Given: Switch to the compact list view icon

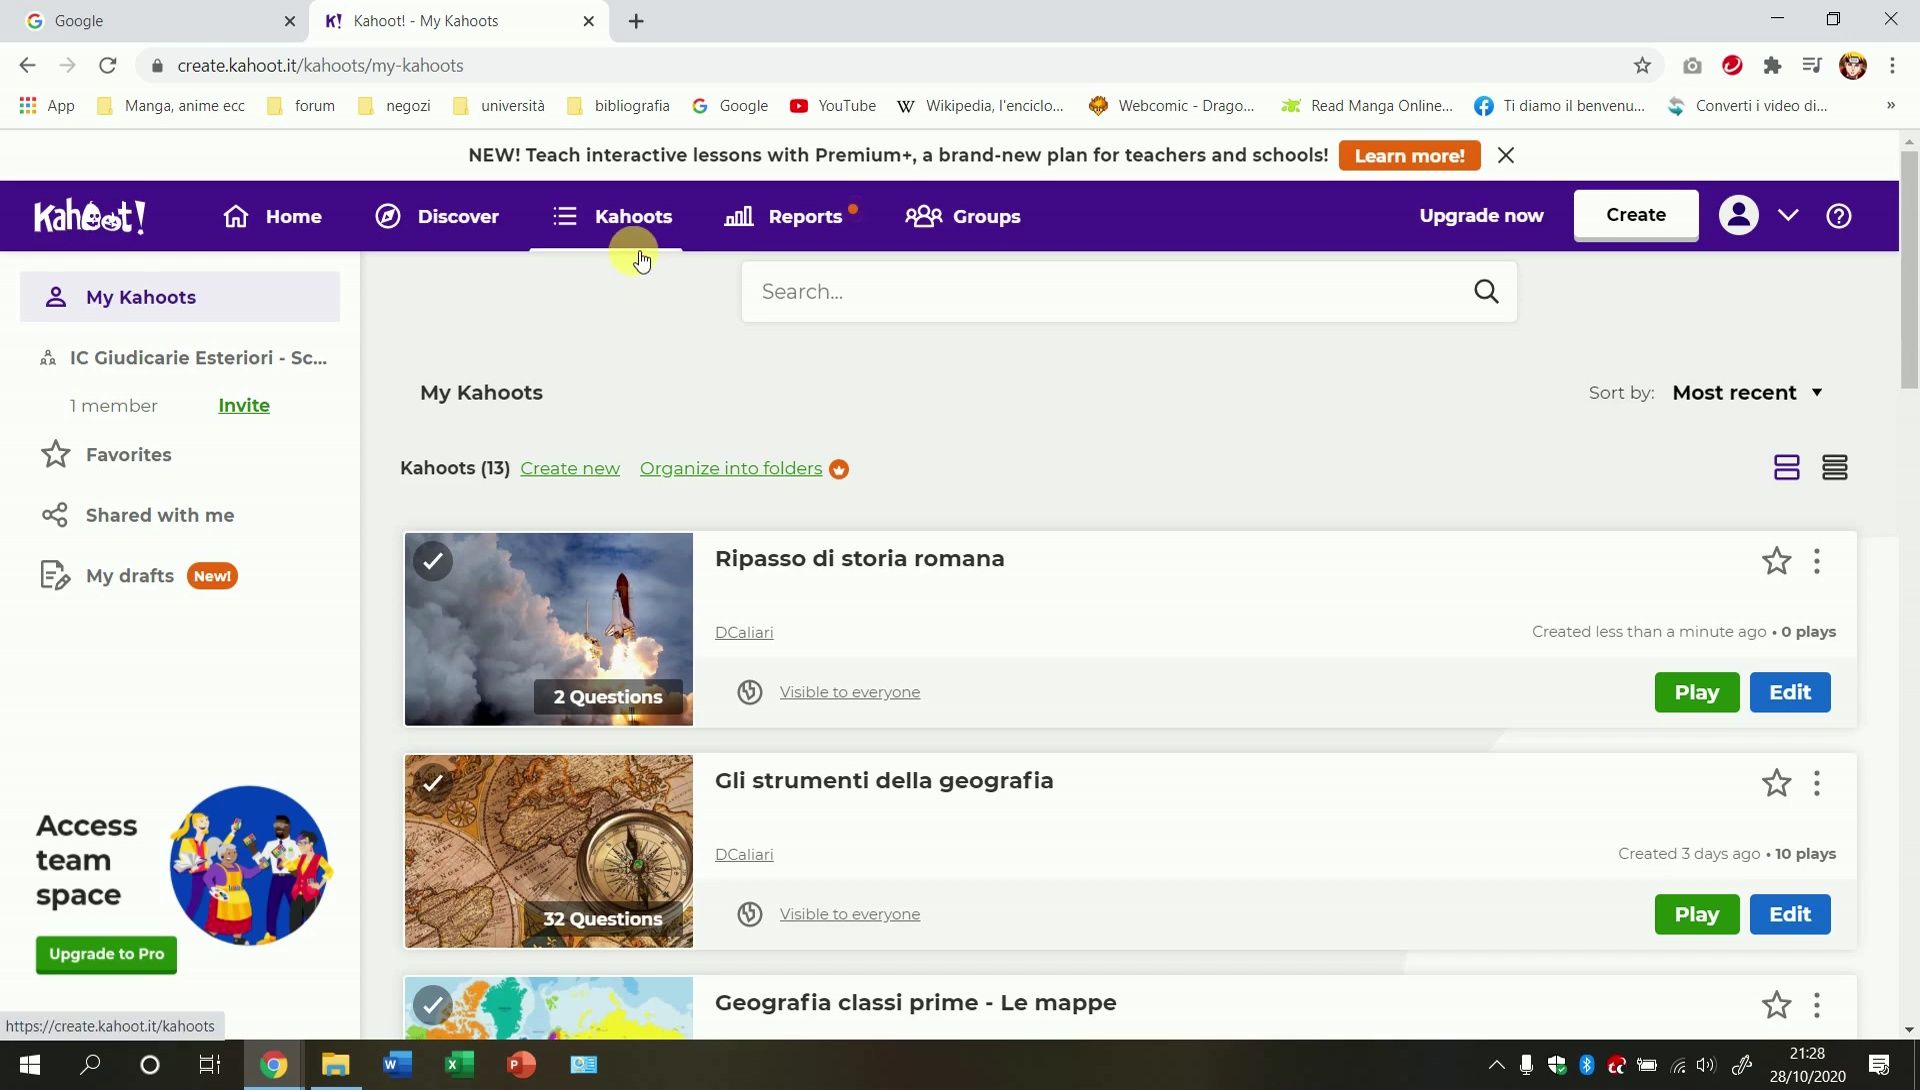Looking at the screenshot, I should point(1835,468).
